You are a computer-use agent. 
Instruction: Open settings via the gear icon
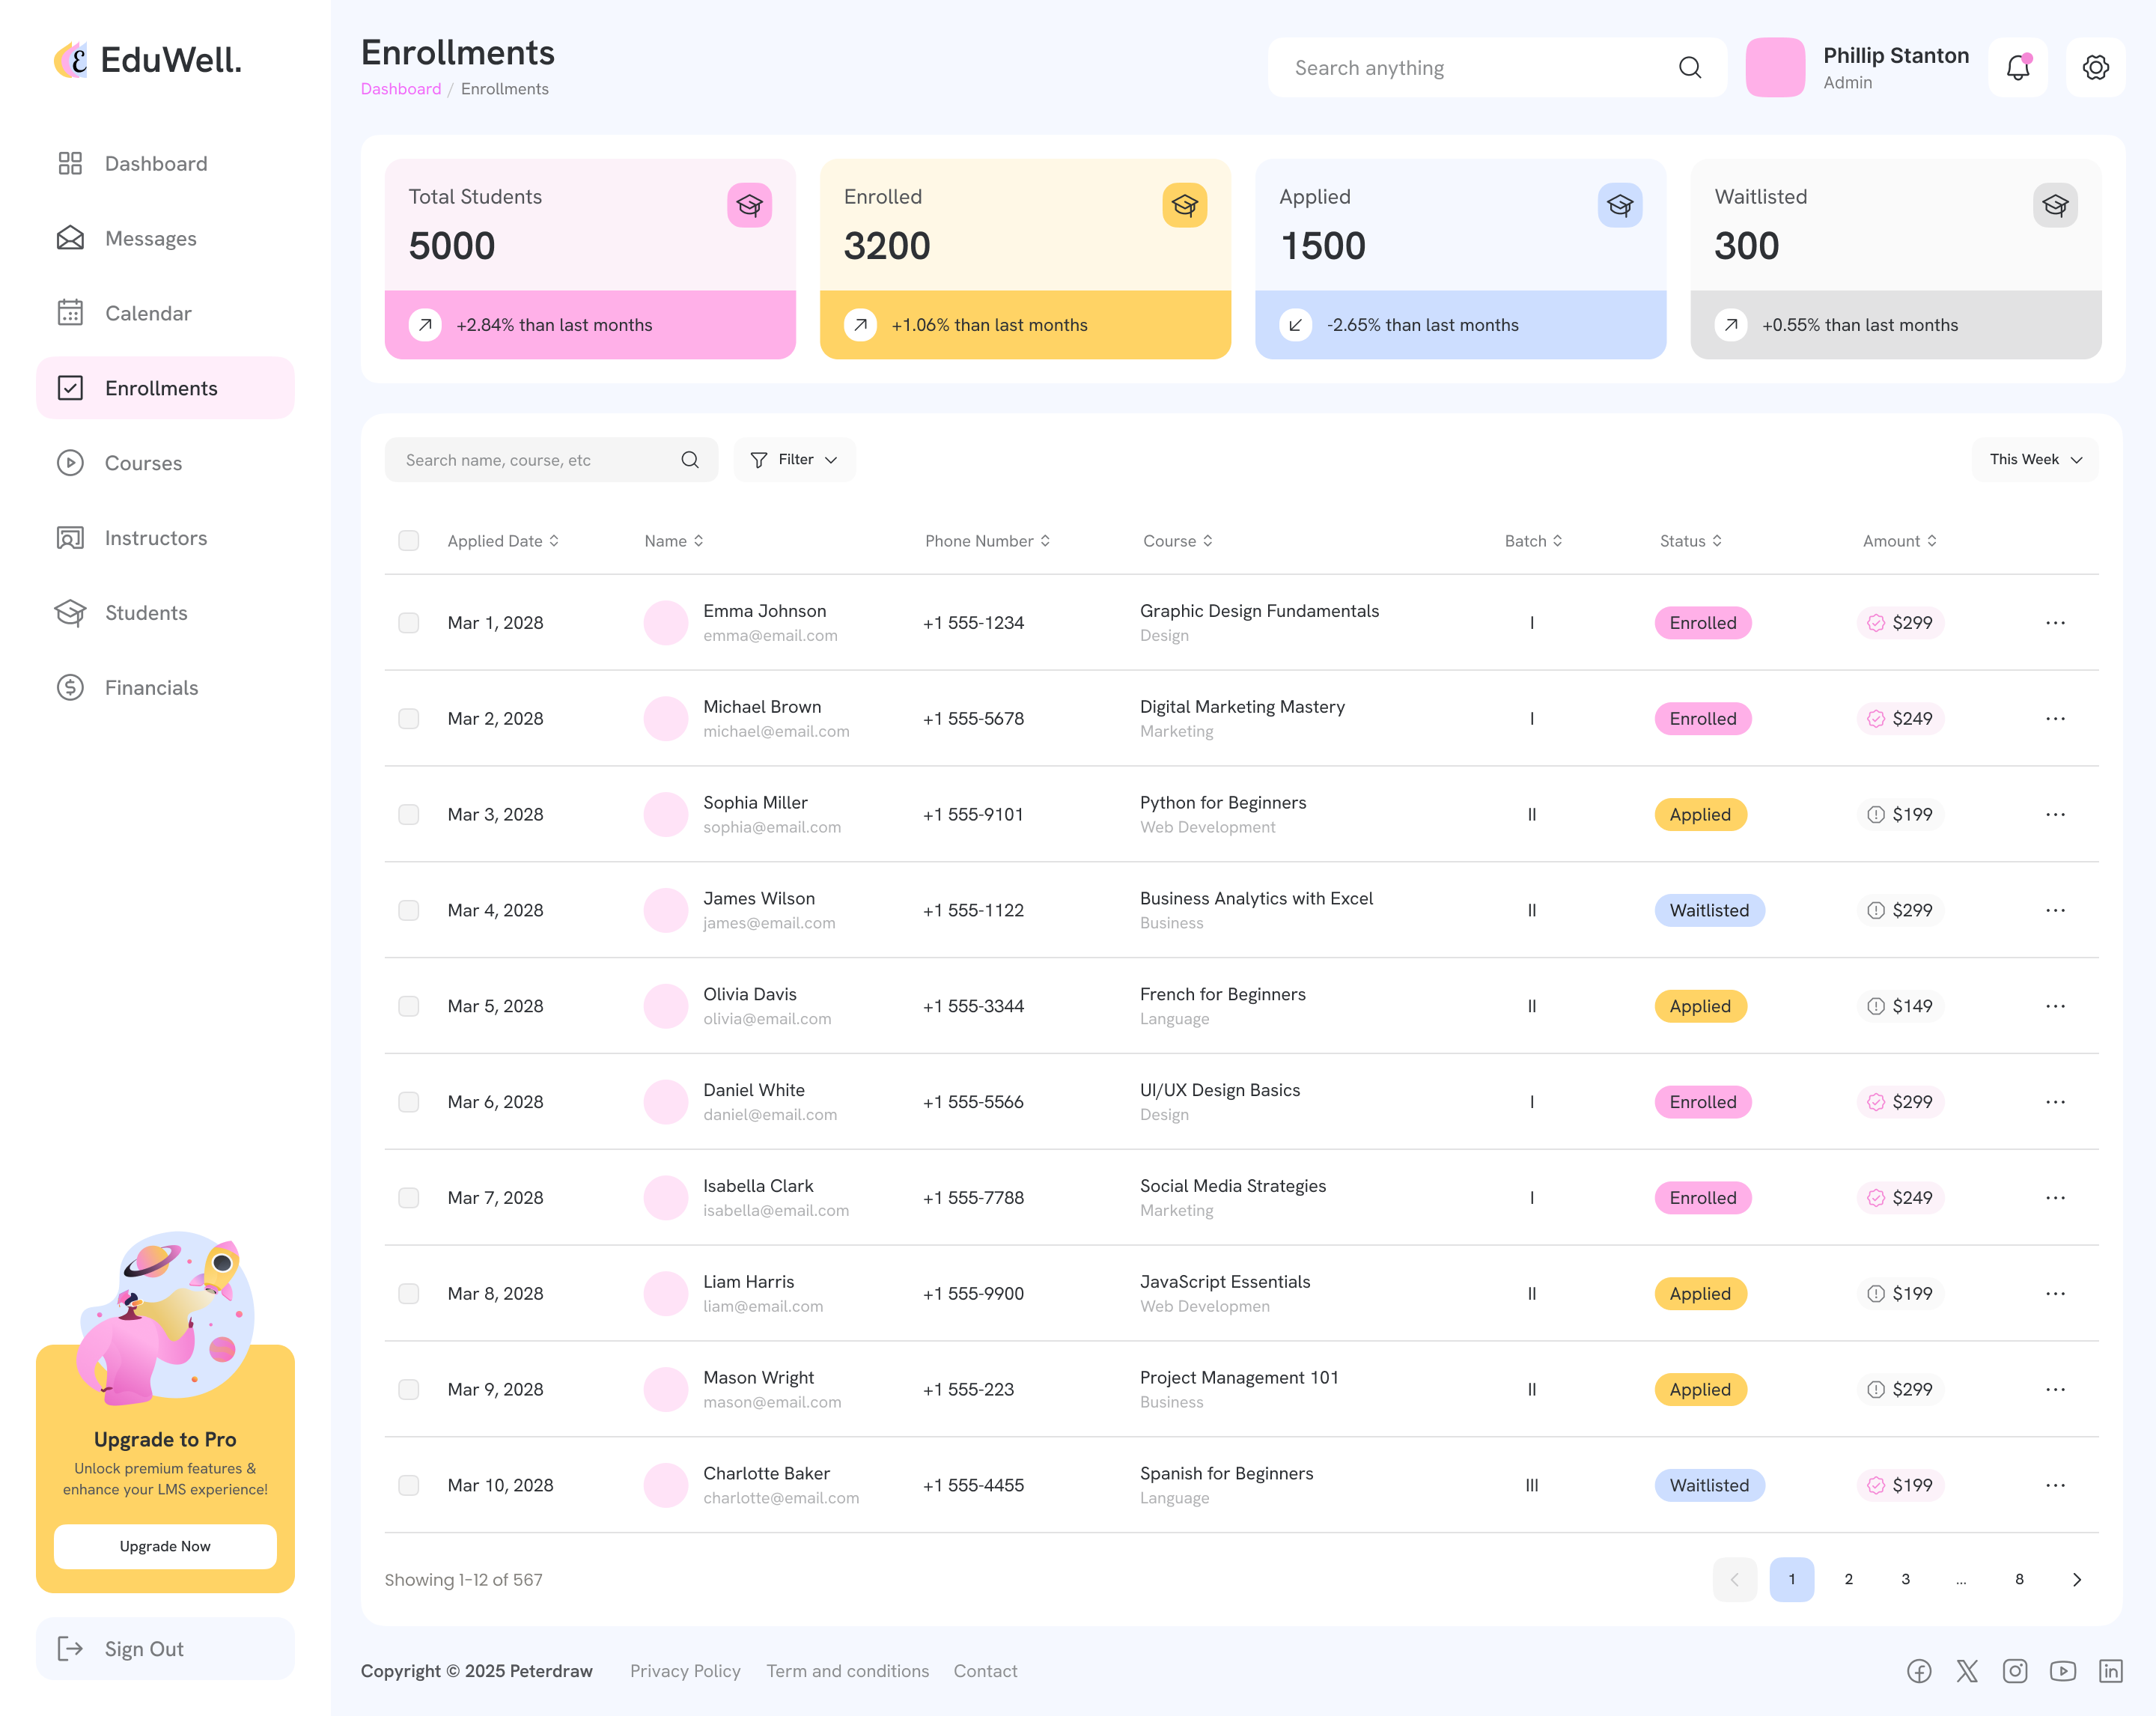tap(2095, 68)
